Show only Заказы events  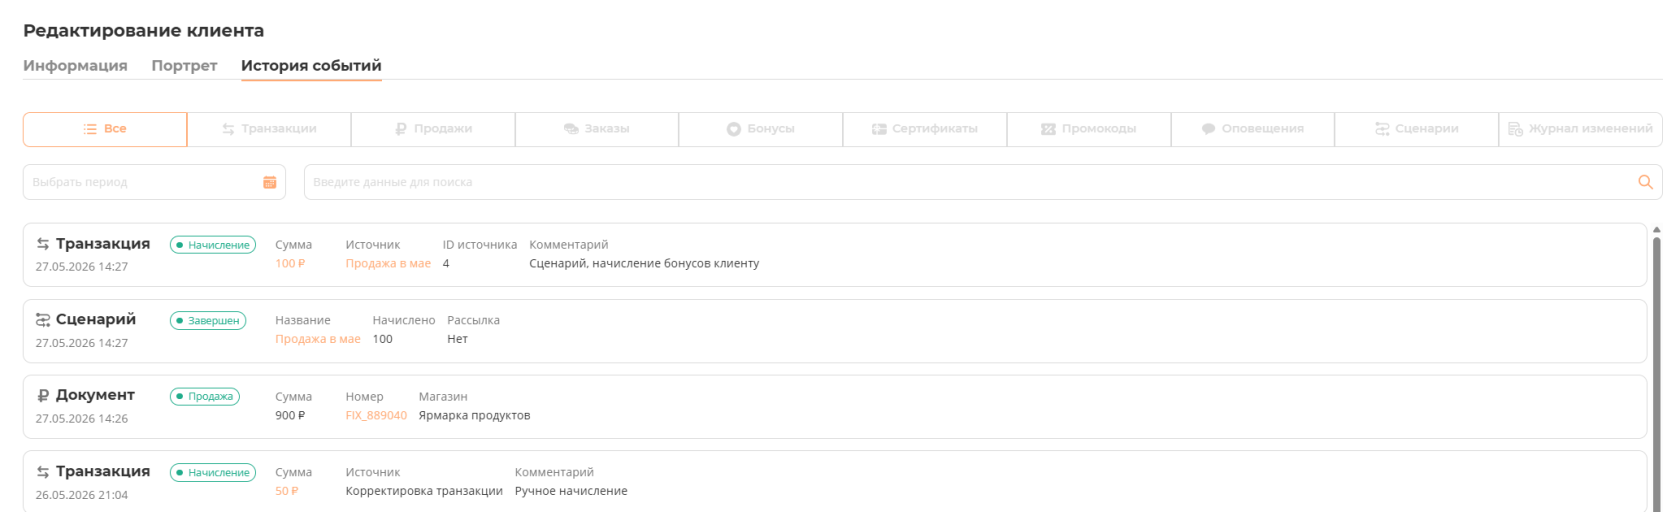pyautogui.click(x=597, y=129)
